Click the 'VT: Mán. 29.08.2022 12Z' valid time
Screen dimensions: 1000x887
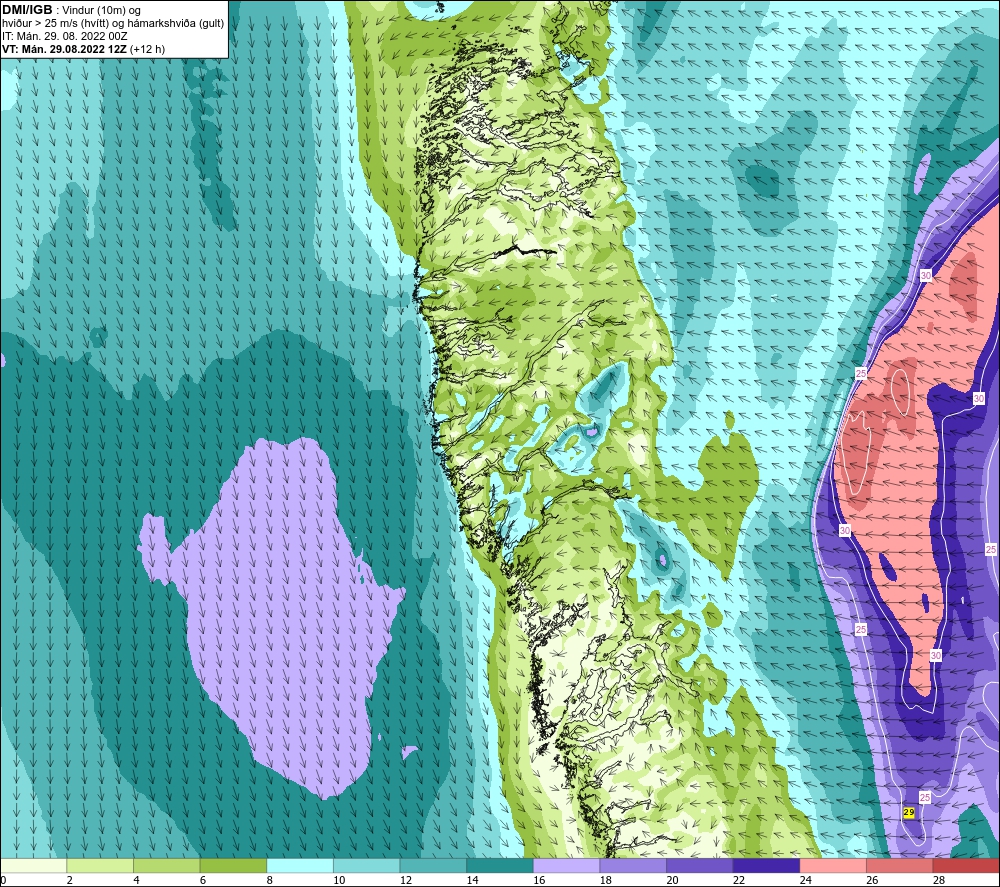pyautogui.click(x=64, y=49)
